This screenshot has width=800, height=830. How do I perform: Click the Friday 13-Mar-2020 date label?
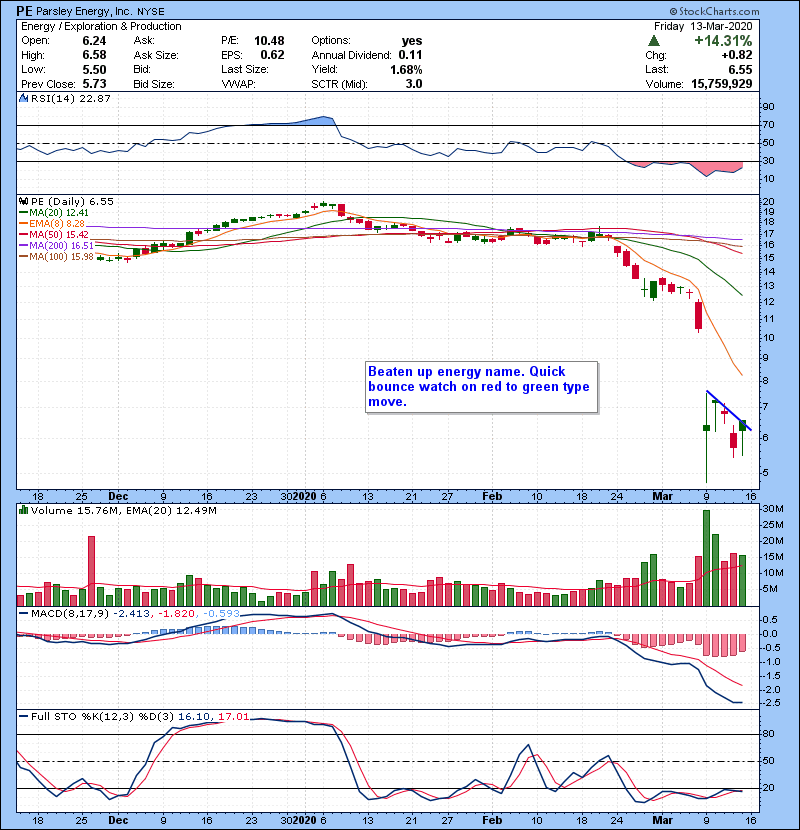point(703,26)
